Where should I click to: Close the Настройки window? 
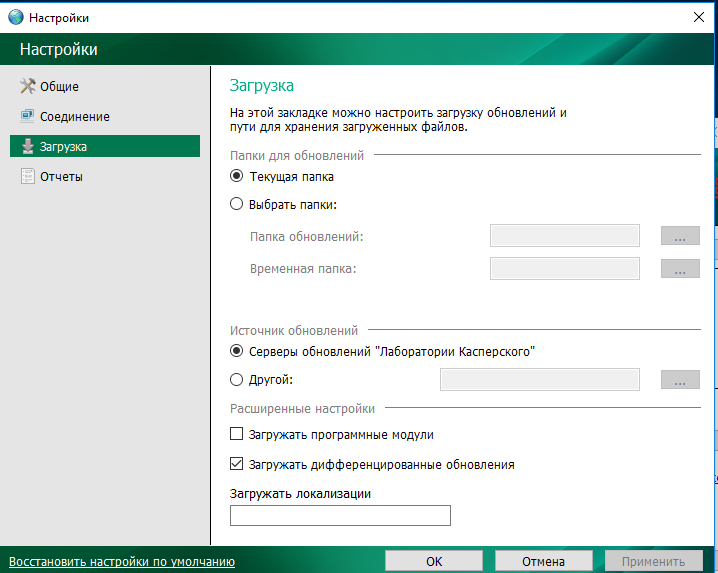tap(699, 17)
